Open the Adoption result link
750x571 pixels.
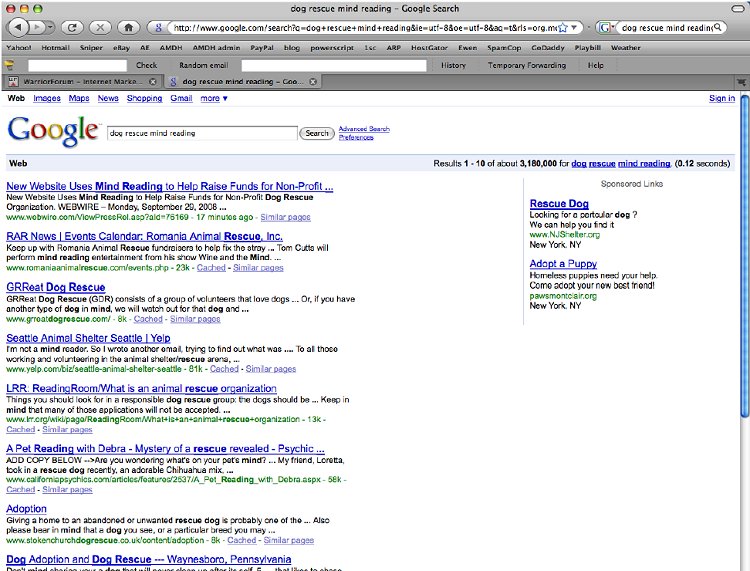[26, 509]
